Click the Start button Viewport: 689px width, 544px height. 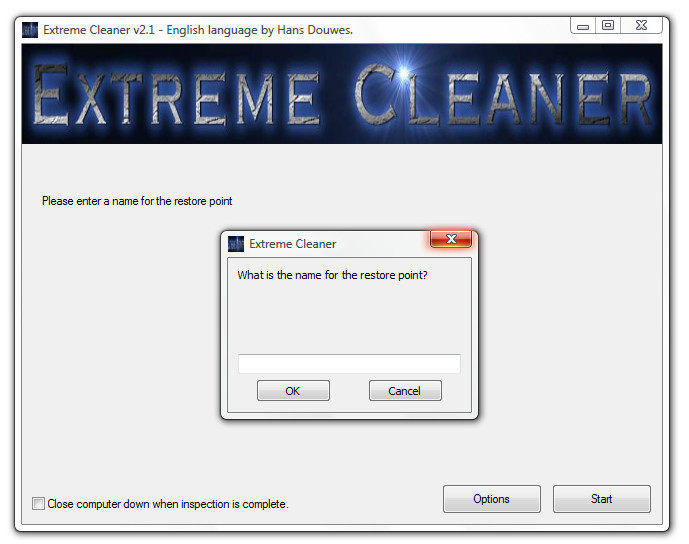602,499
